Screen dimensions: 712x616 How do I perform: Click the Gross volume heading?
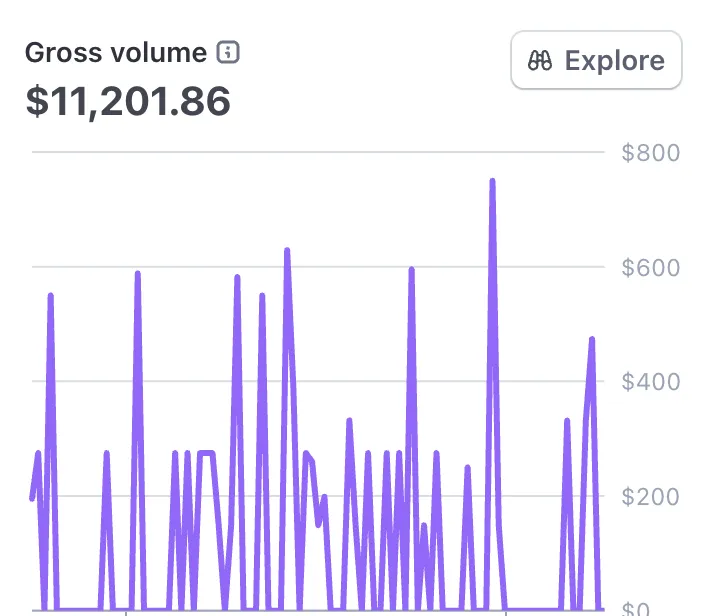tap(116, 53)
